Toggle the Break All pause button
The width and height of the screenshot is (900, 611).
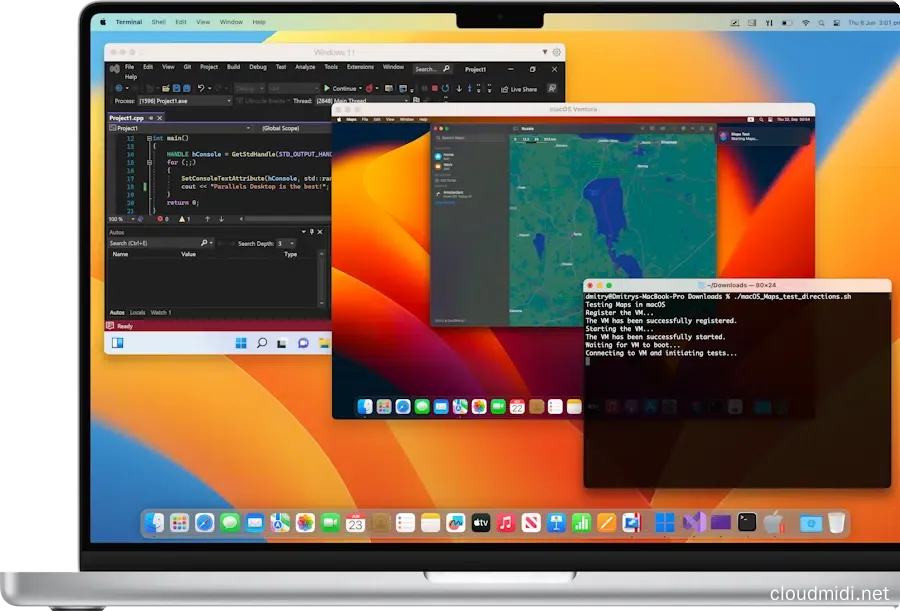pyautogui.click(x=424, y=88)
